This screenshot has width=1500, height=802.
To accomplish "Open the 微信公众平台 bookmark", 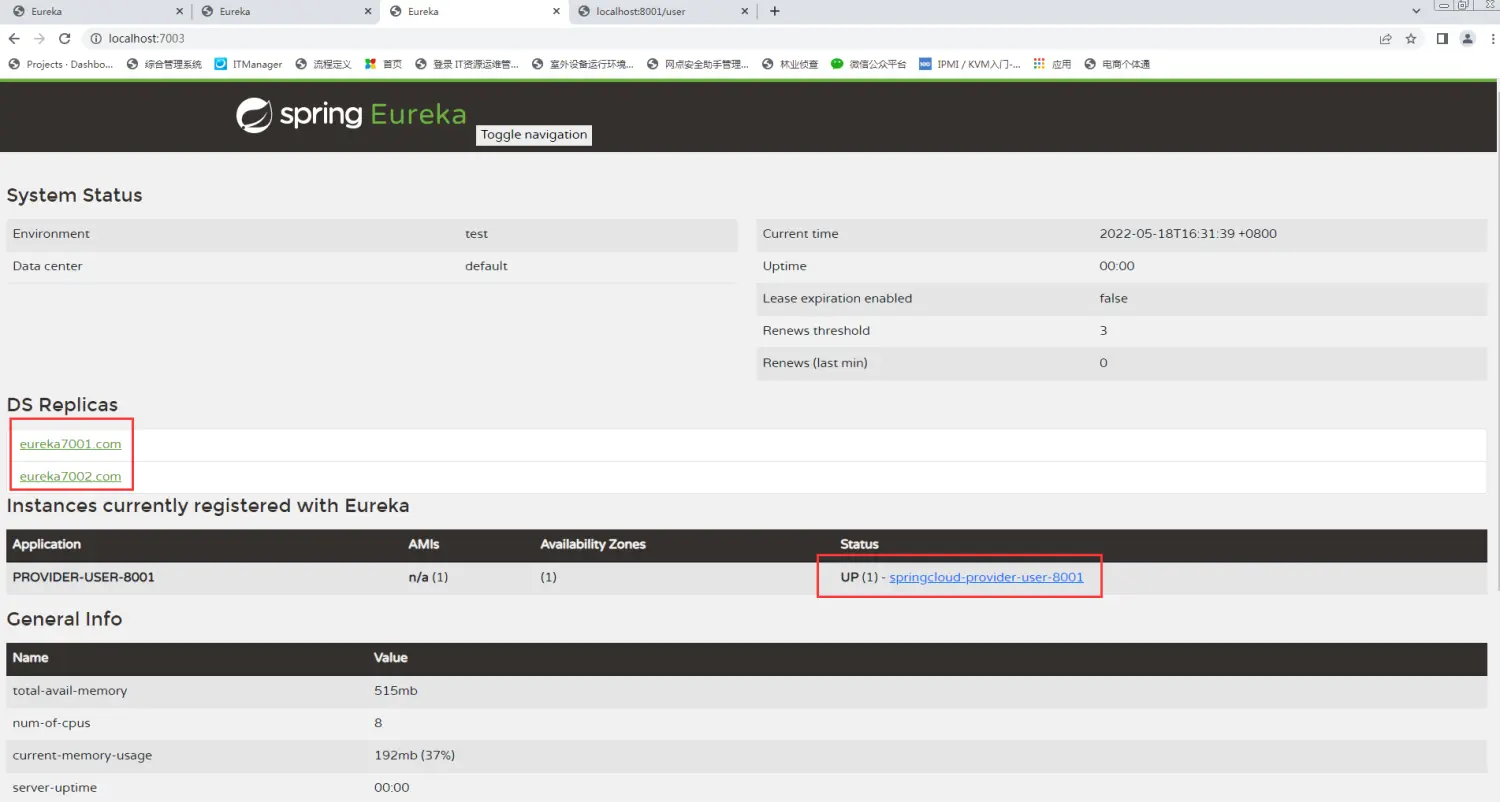I will click(x=868, y=64).
